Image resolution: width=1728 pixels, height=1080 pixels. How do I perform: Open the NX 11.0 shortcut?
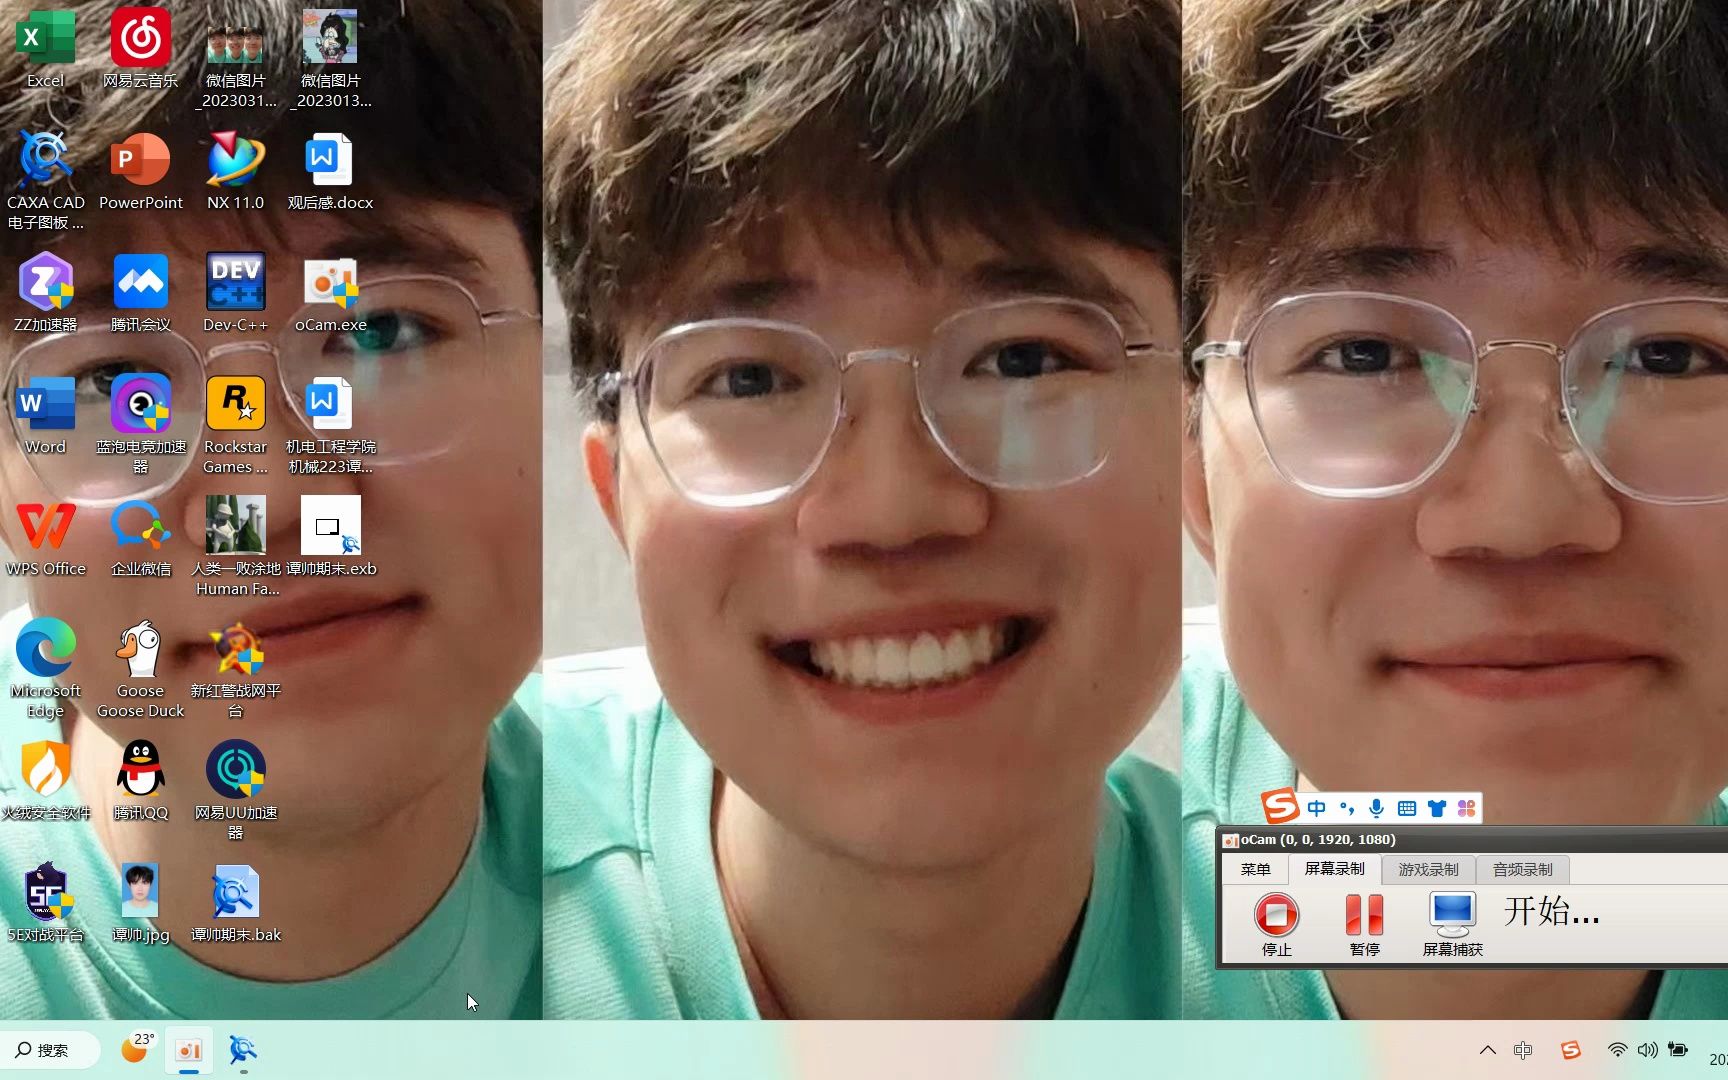(x=235, y=172)
